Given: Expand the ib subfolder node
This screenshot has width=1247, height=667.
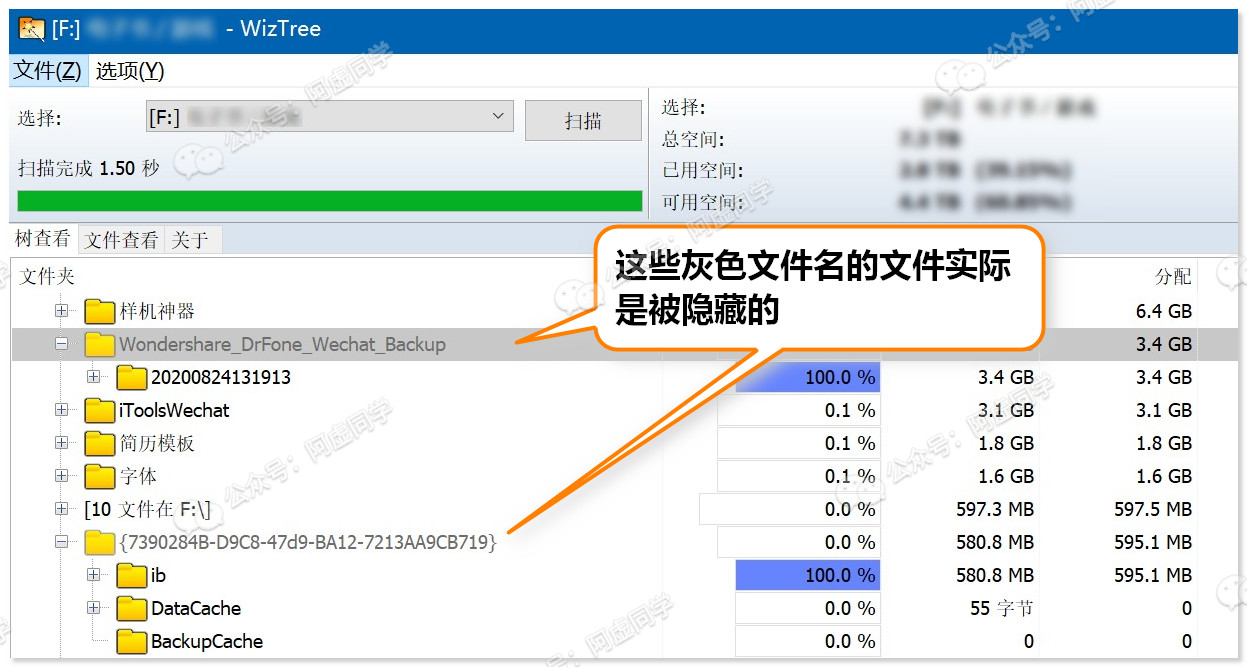Looking at the screenshot, I should [94, 575].
